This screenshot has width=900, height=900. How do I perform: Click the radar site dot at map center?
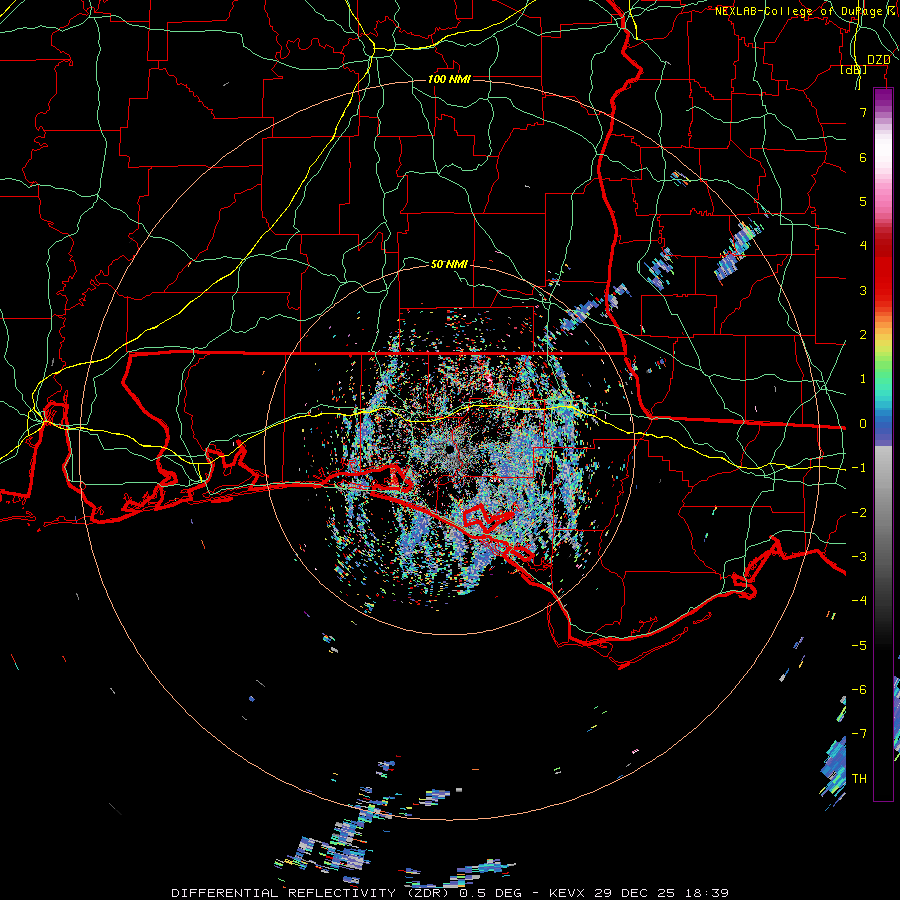449,449
